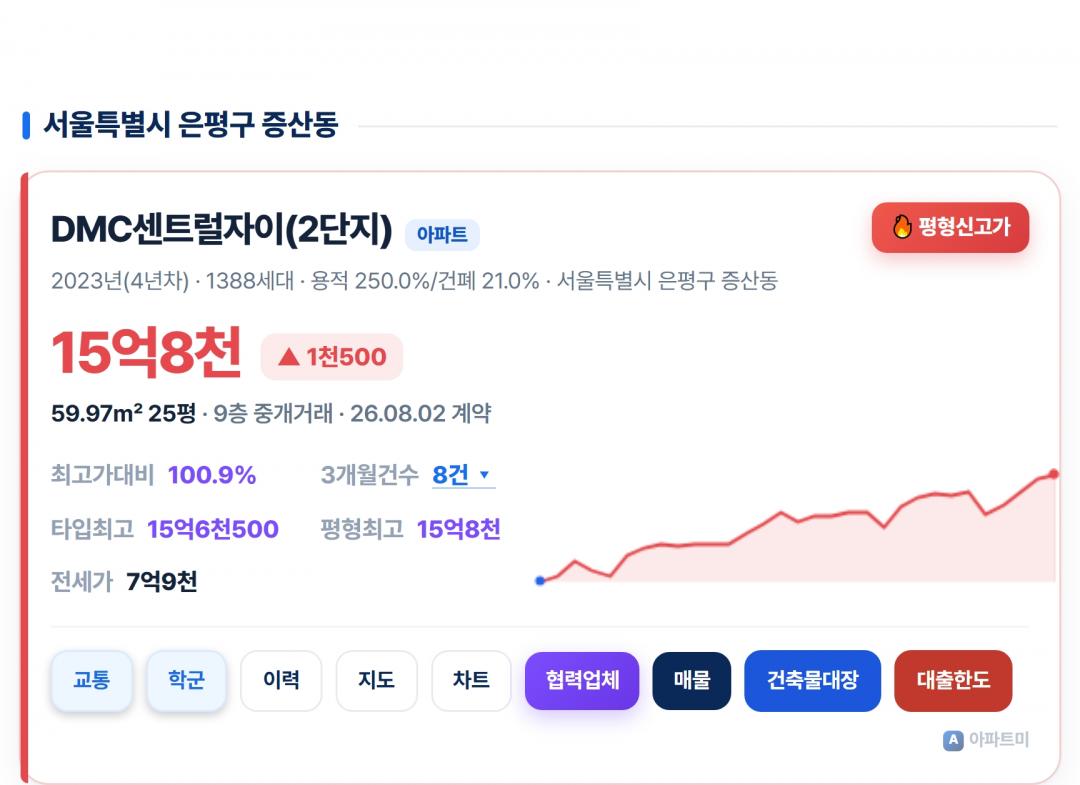Click the purple 협력업체 button
The width and height of the screenshot is (1080, 785).
[582, 680]
